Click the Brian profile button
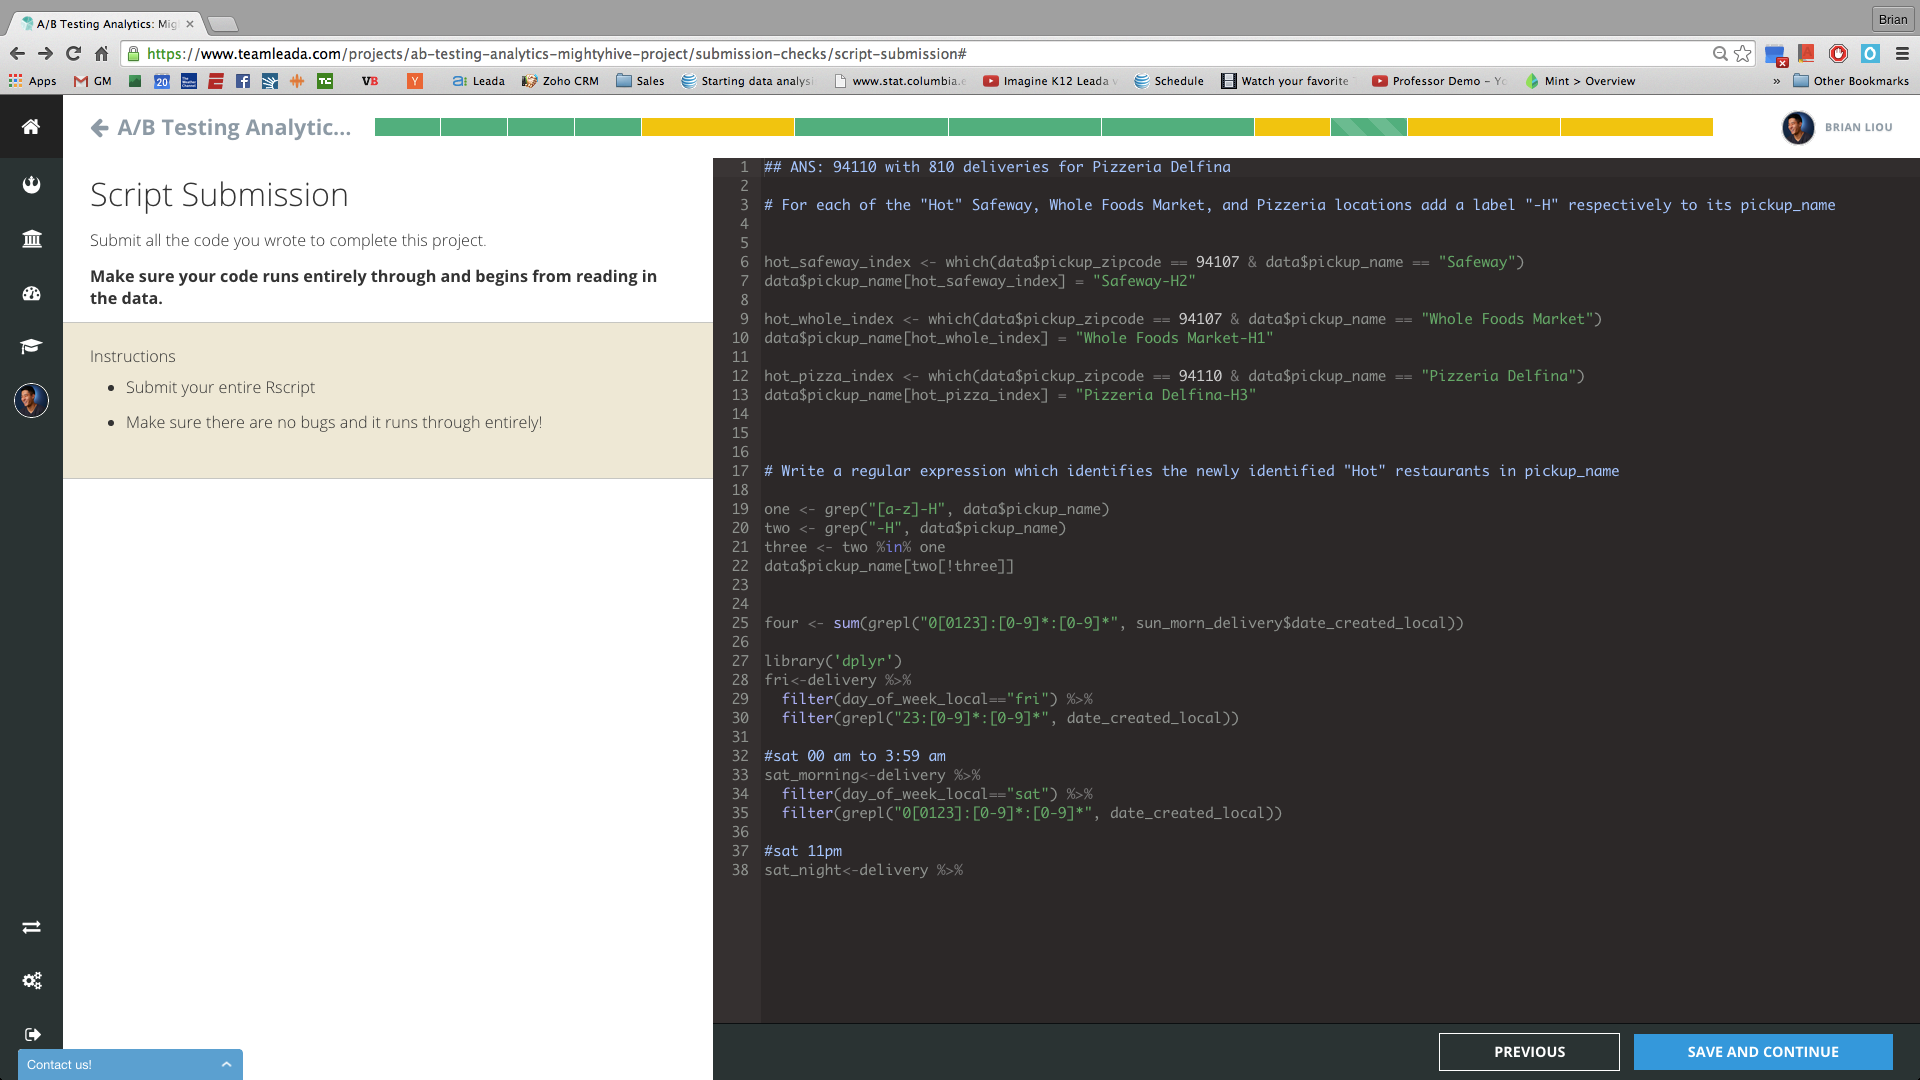Screen dimensions: 1920x1080 tap(1892, 19)
